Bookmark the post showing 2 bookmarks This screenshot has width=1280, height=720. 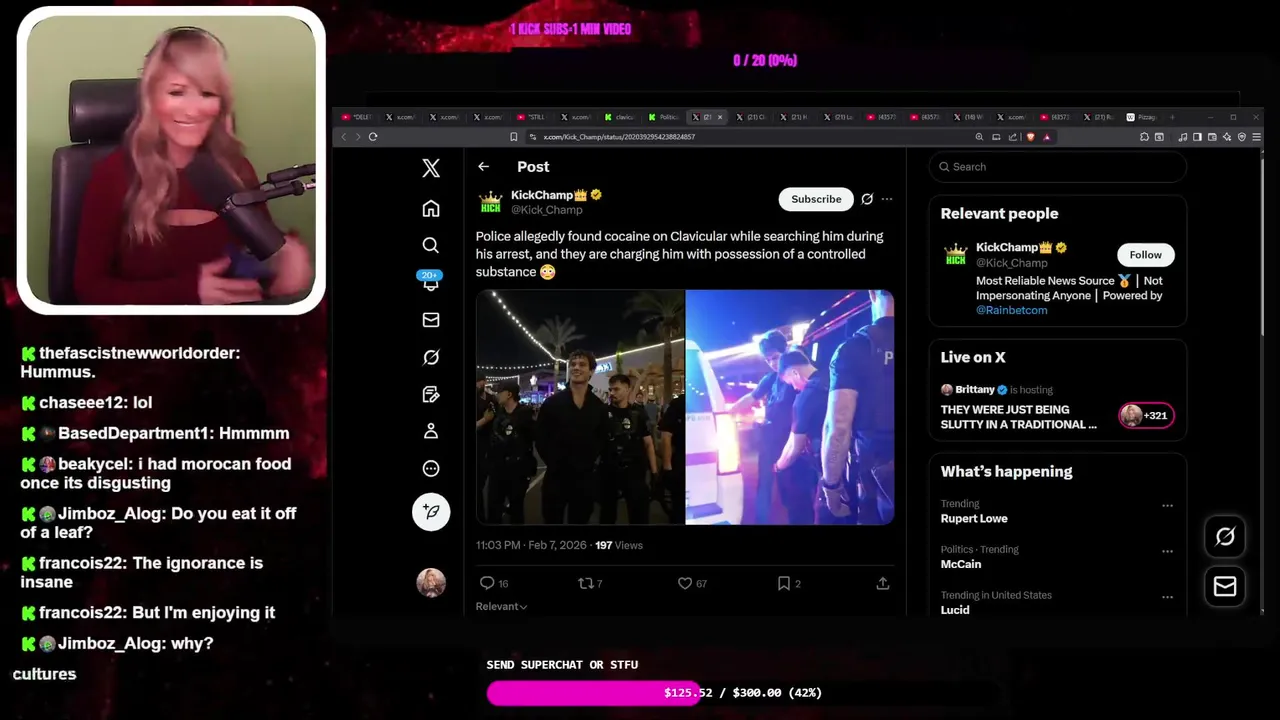pyautogui.click(x=789, y=583)
